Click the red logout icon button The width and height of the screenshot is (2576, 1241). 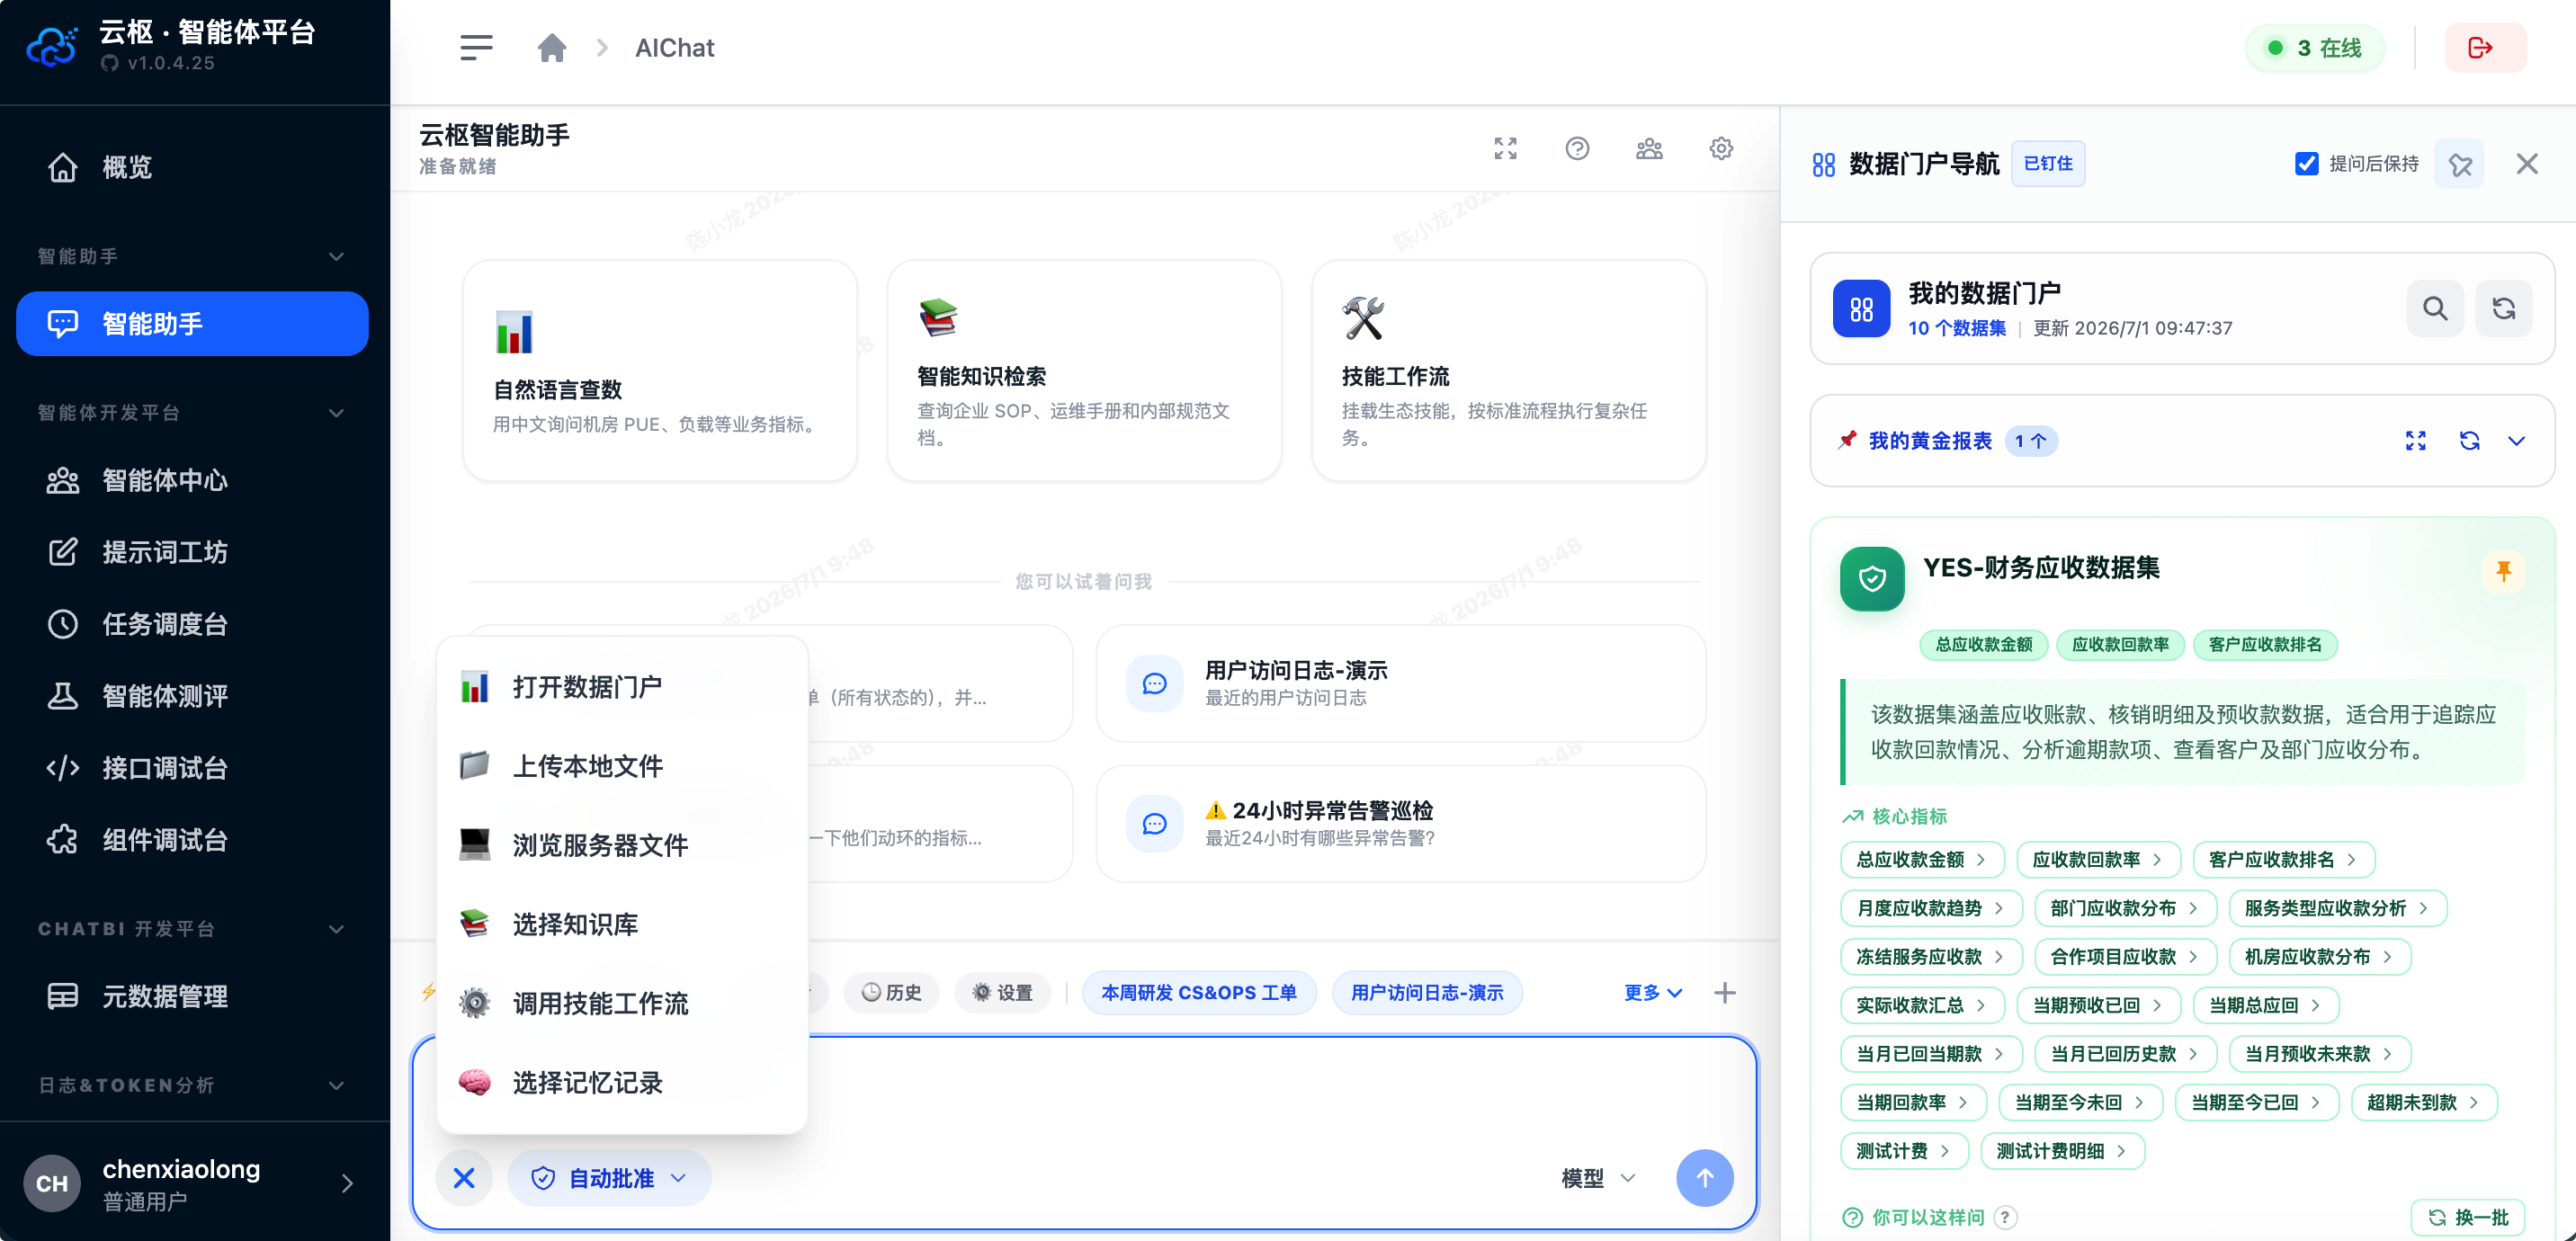2485,47
